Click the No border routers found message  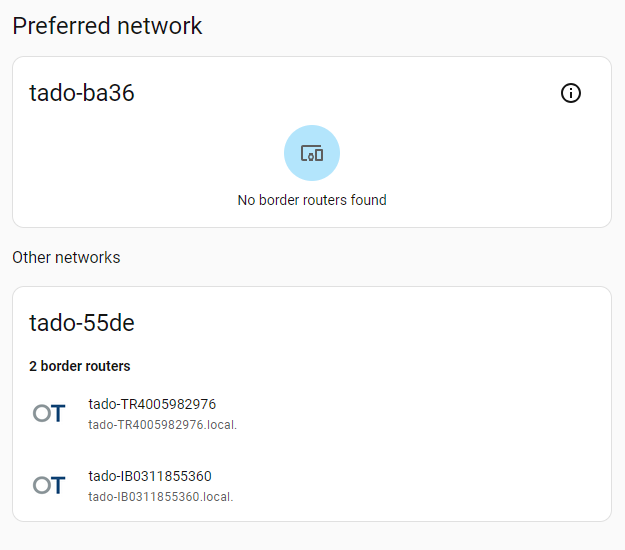pyautogui.click(x=312, y=200)
